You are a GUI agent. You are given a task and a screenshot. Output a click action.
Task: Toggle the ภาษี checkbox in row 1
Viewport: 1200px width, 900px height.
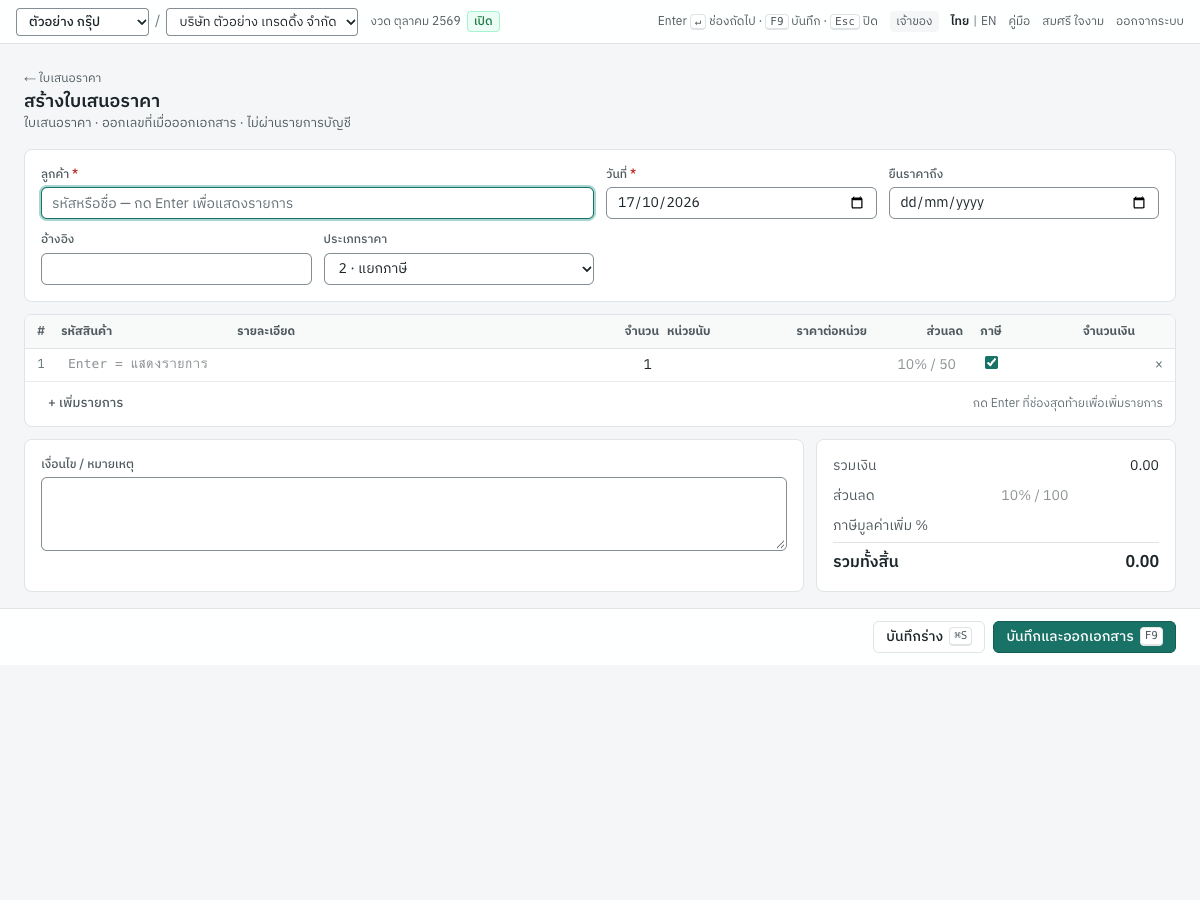(x=991, y=363)
